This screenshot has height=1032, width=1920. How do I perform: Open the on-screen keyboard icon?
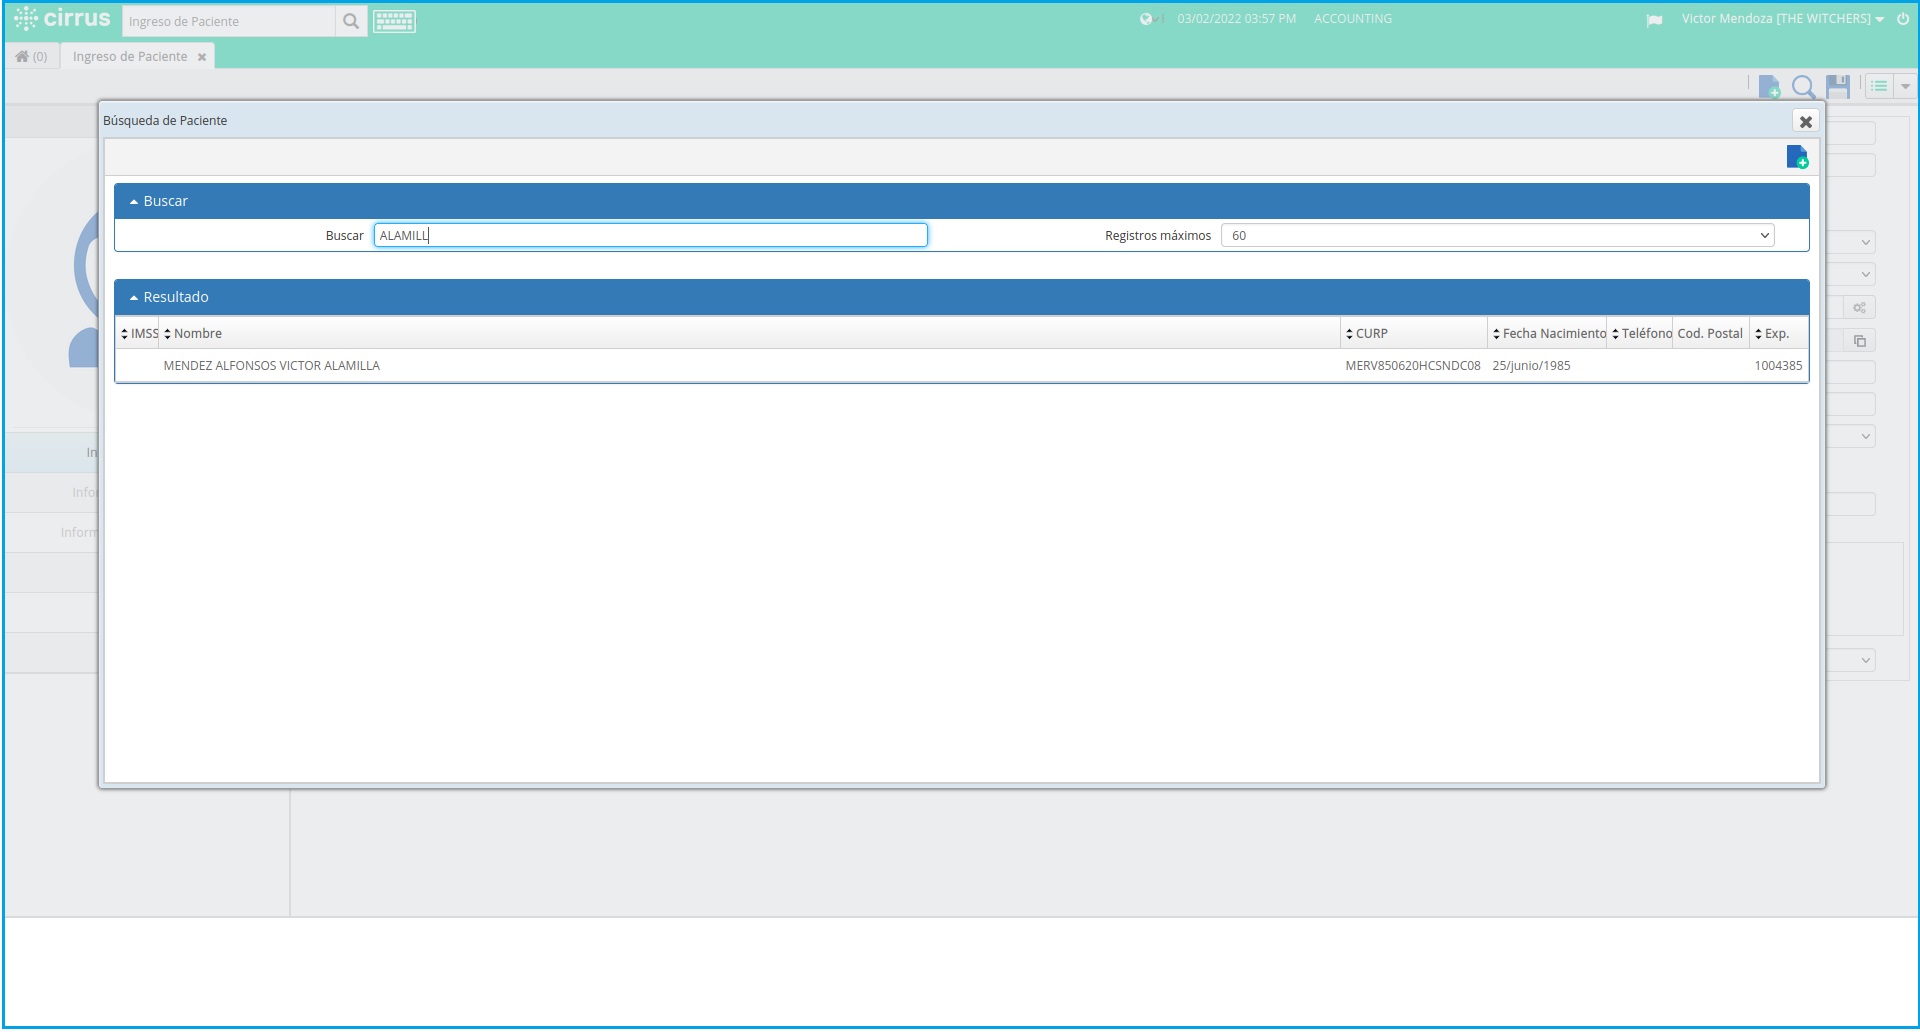(394, 21)
